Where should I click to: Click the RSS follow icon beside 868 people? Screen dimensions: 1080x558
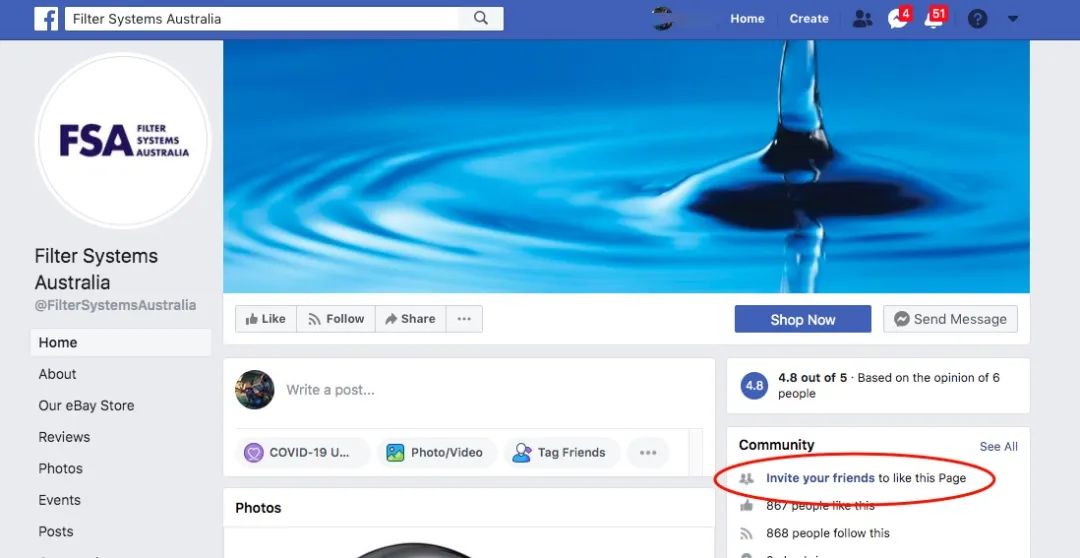746,533
